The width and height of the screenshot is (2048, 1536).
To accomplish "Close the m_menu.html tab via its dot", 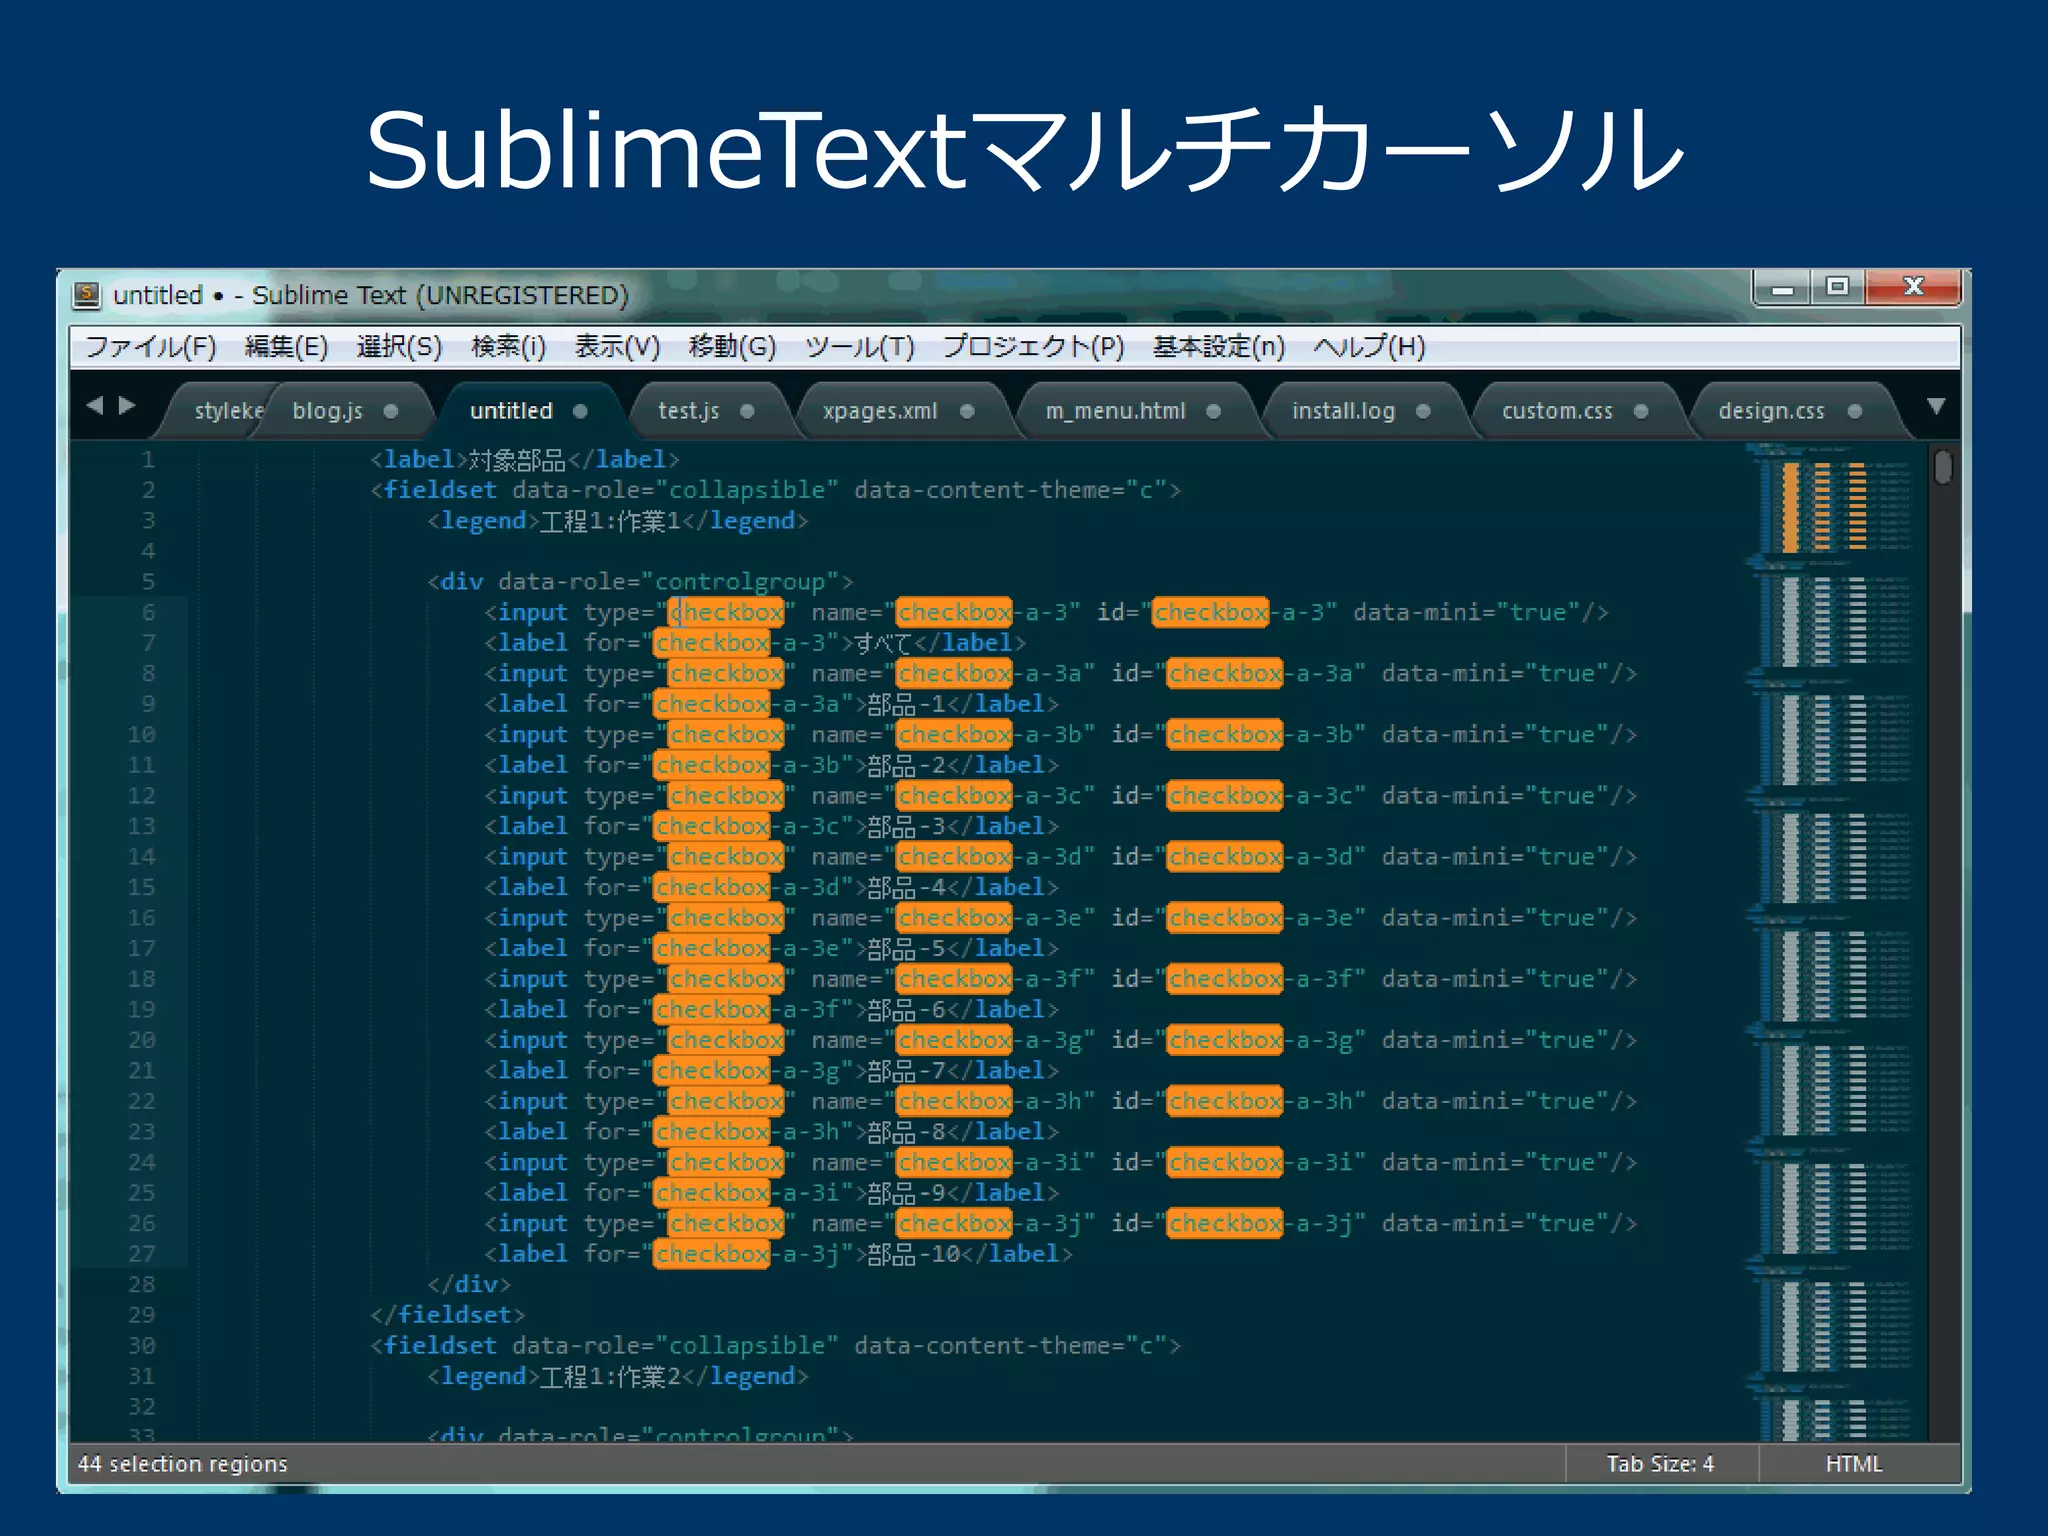I will click(1213, 411).
